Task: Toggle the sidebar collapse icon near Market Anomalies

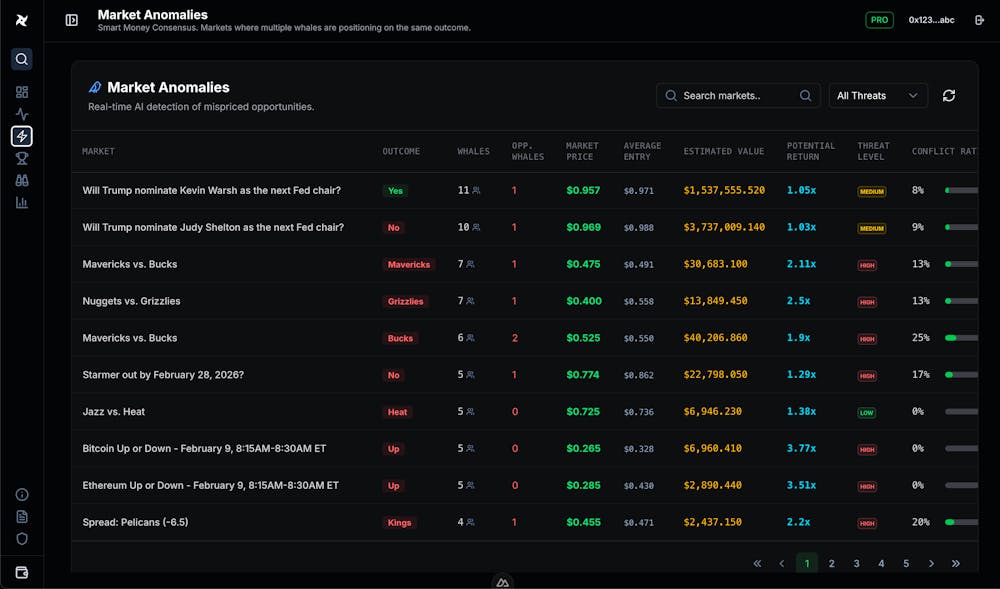Action: (x=70, y=19)
